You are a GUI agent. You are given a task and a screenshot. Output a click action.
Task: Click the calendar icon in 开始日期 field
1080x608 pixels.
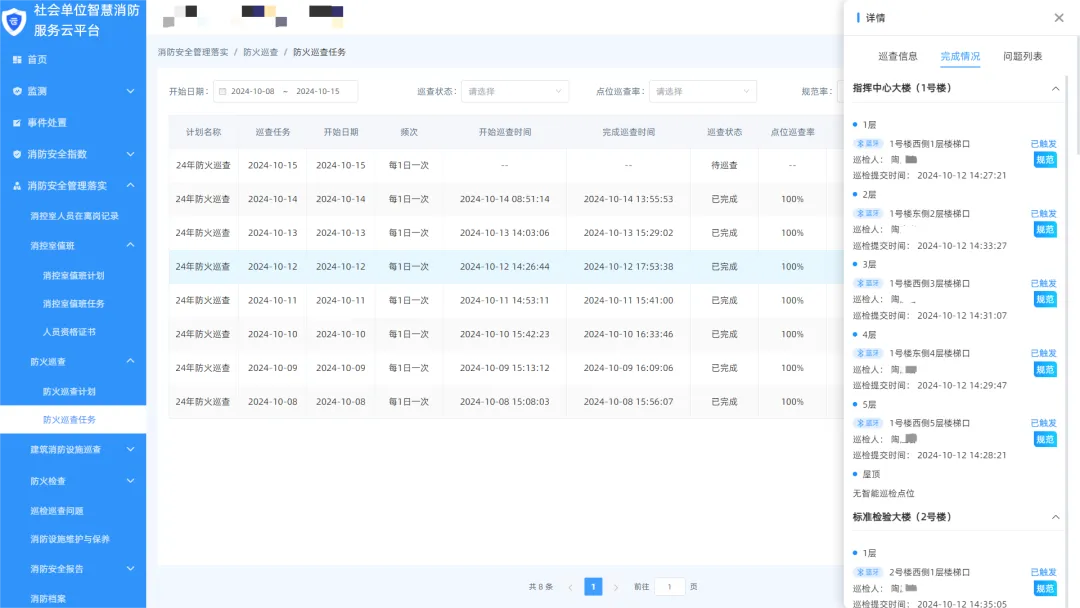pos(222,91)
